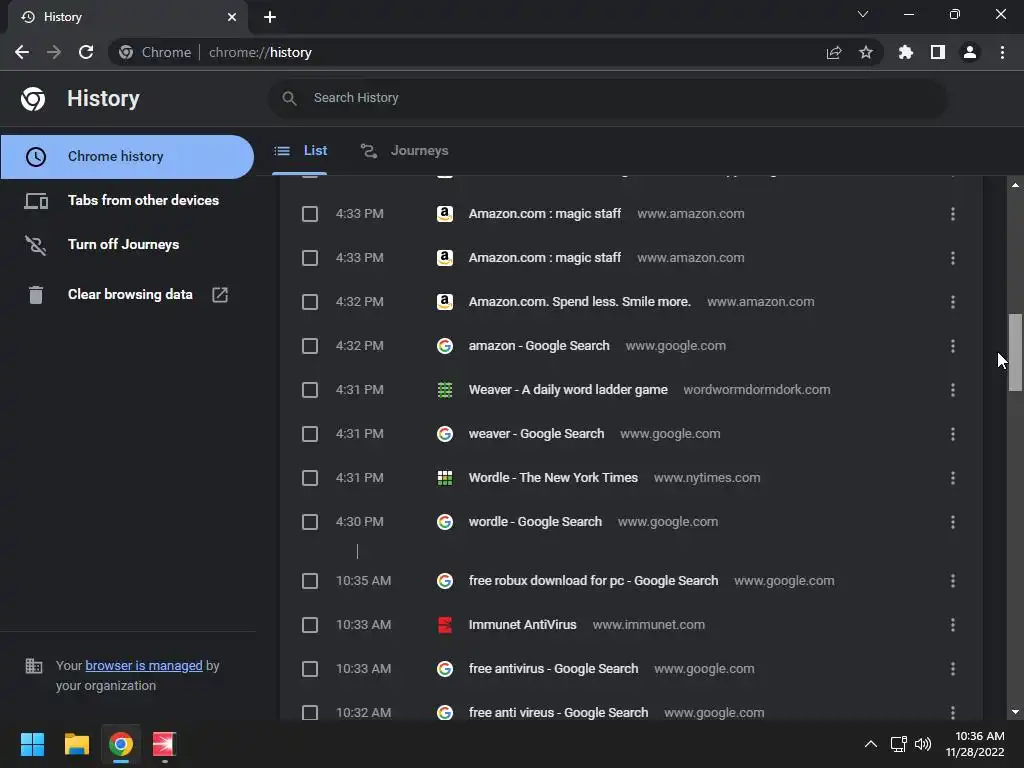
Task: Click the Weaver game favicon
Action: click(x=445, y=390)
